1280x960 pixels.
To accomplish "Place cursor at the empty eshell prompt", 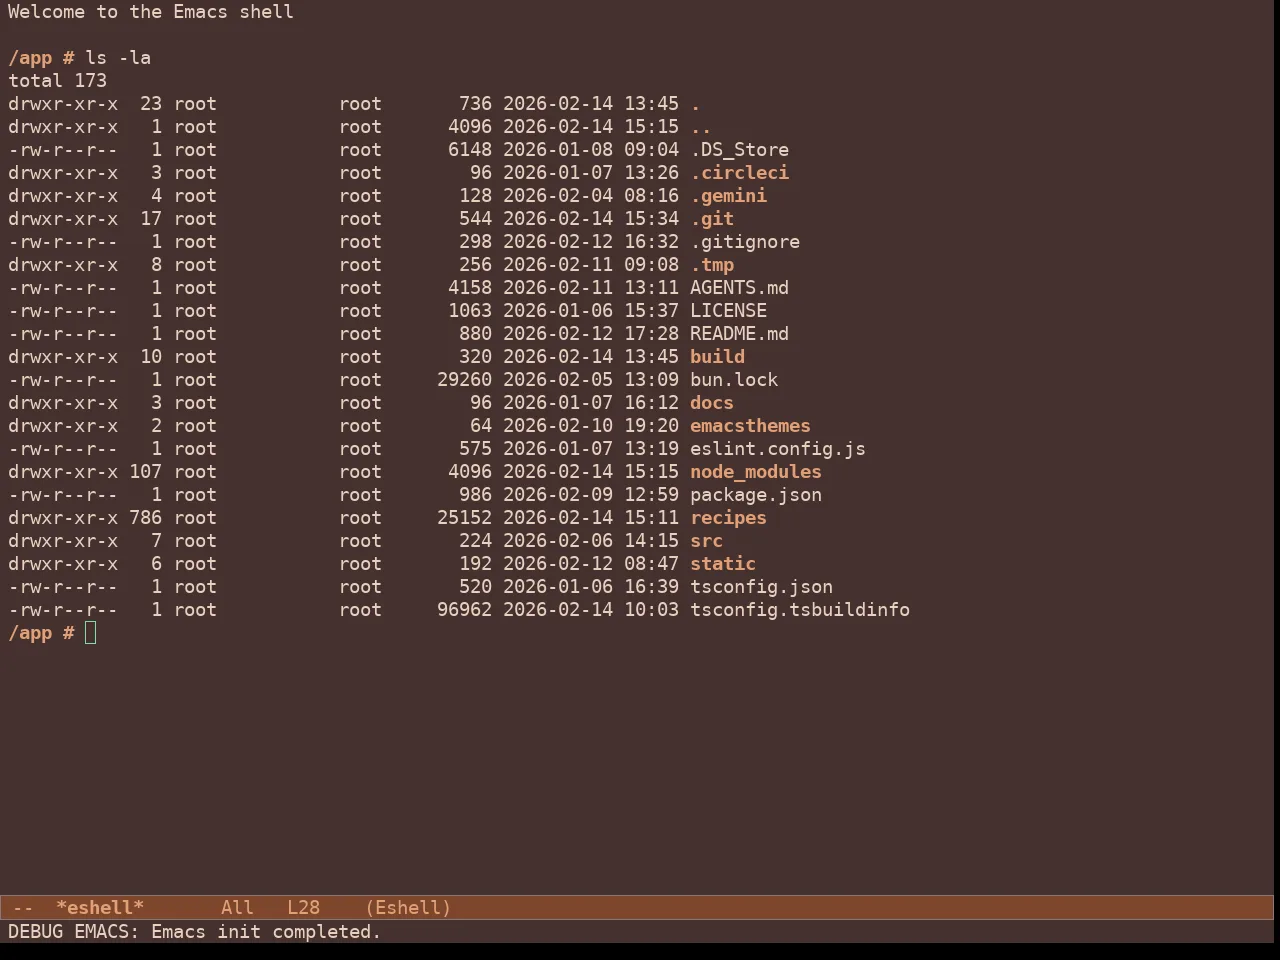I will (91, 633).
